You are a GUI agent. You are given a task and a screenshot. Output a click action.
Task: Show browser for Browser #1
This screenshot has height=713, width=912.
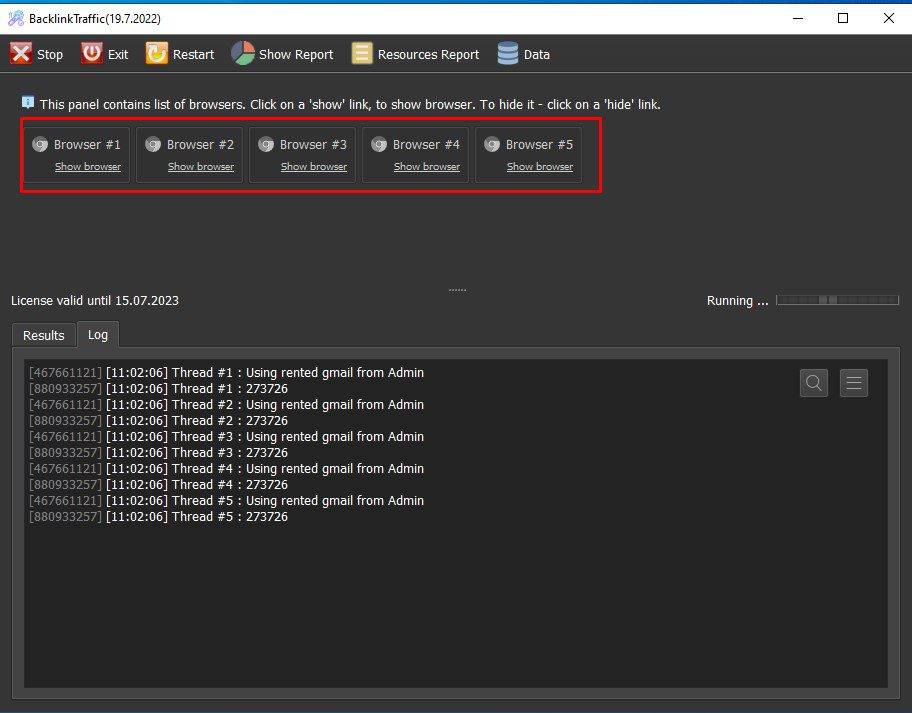(88, 167)
